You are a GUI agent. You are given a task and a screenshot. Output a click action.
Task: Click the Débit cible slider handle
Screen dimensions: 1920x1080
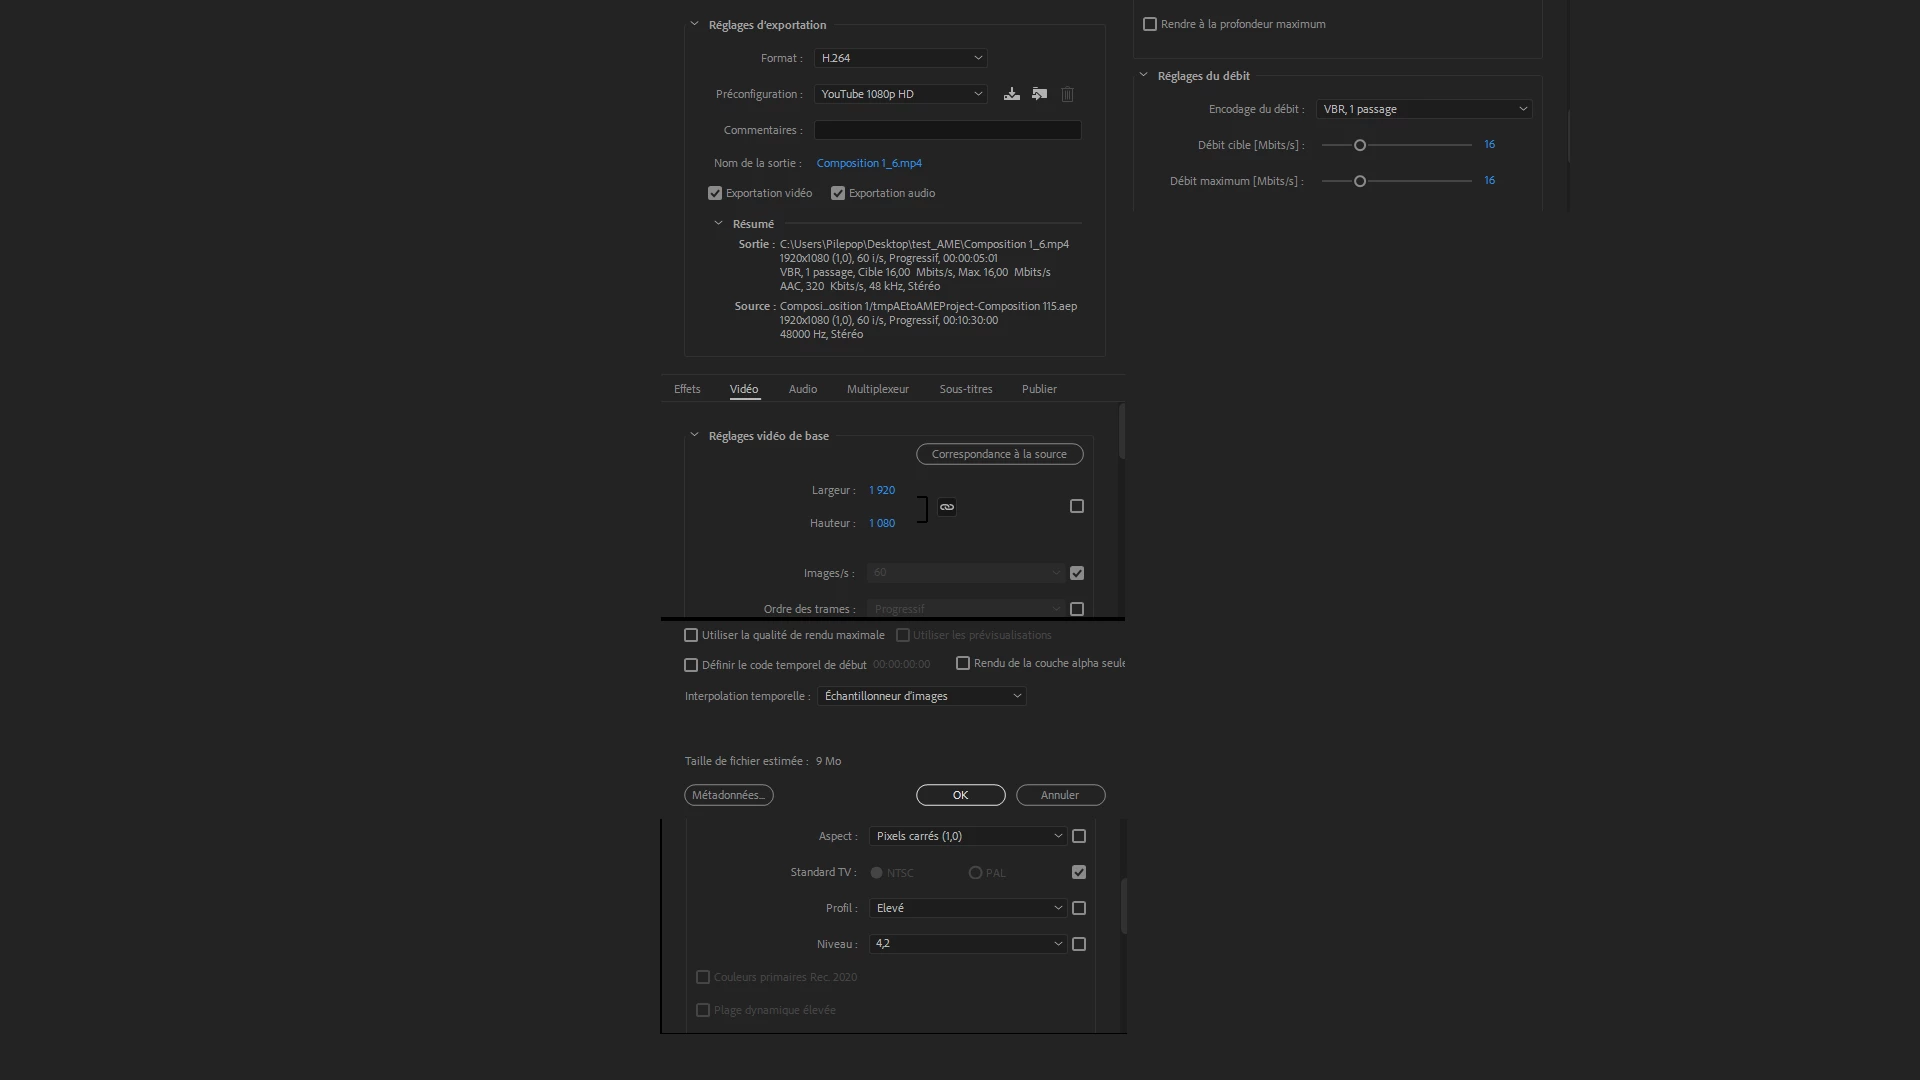point(1360,145)
